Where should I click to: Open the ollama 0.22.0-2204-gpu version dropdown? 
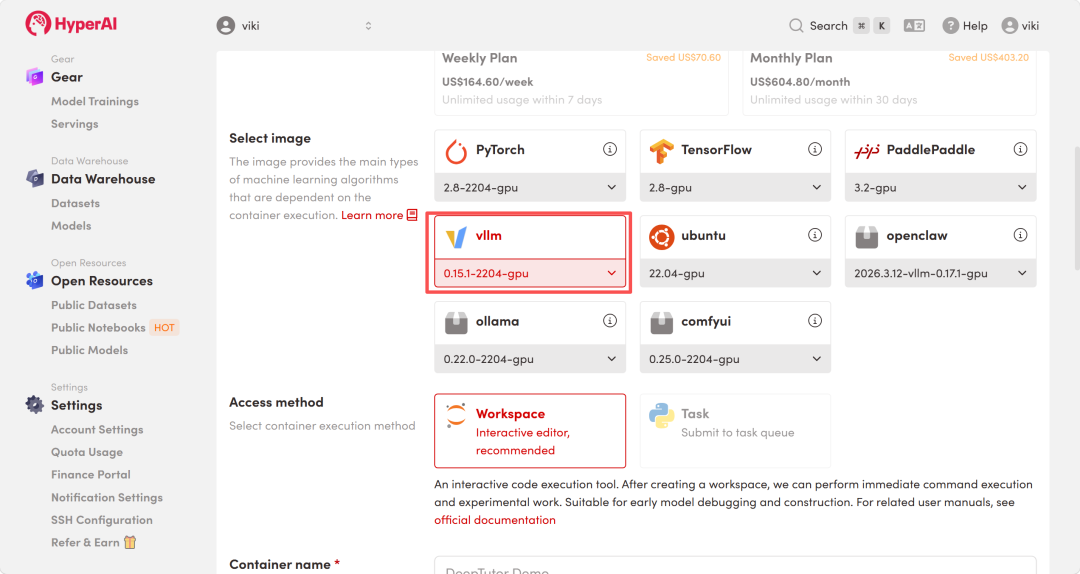[530, 359]
